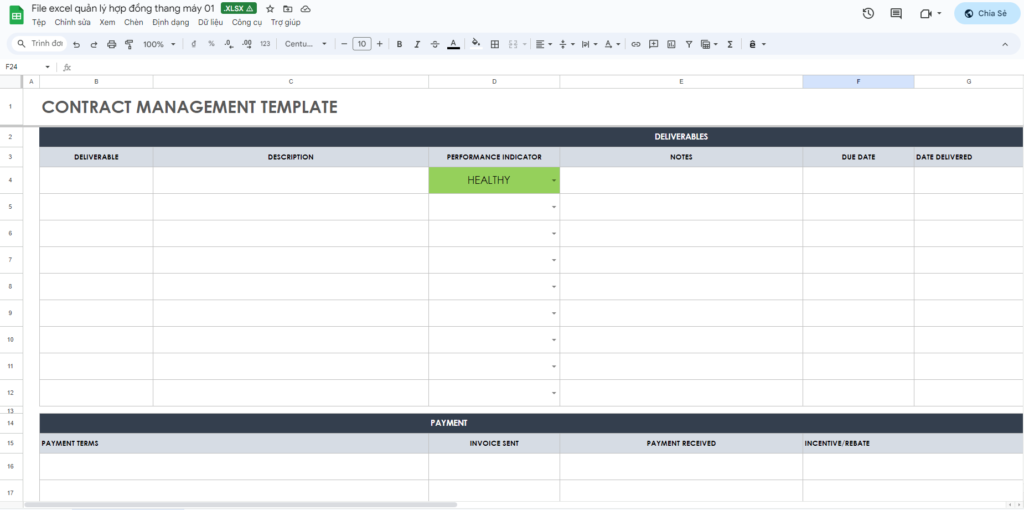Viewport: 1024px width, 510px height.
Task: Increase font size with plus button
Action: coord(379,44)
